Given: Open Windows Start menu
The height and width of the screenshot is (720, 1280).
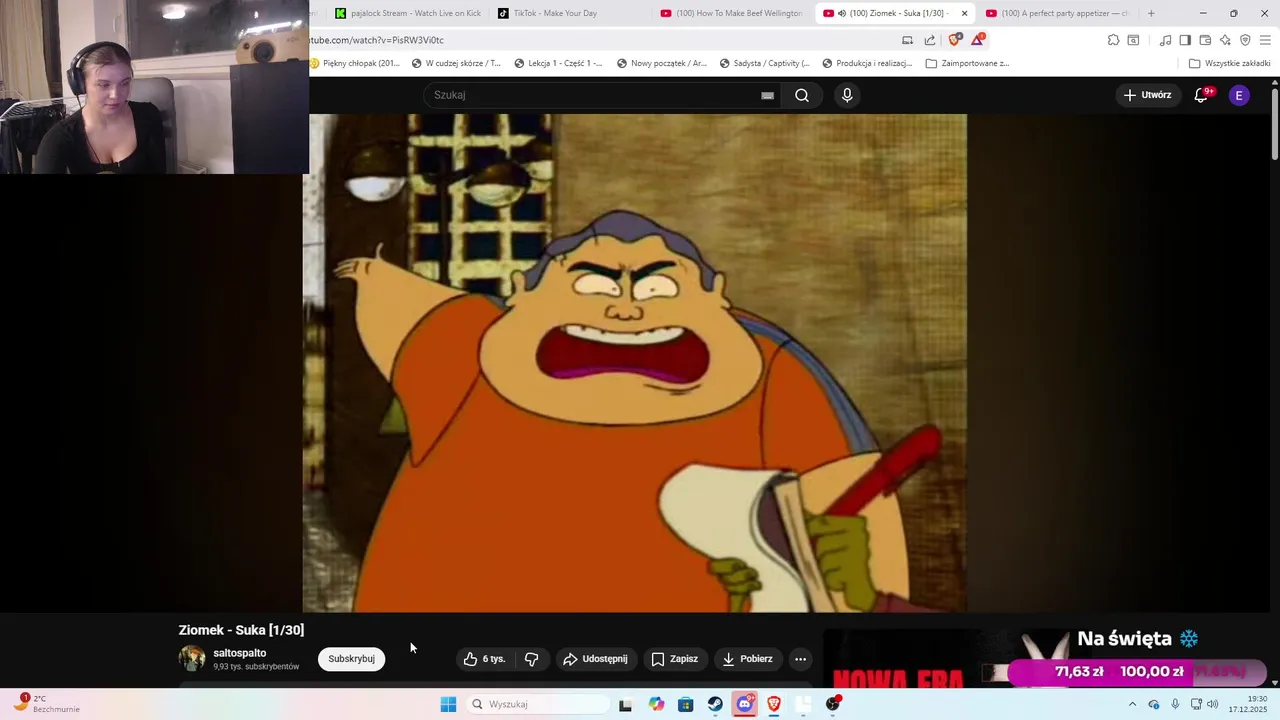Looking at the screenshot, I should (448, 704).
